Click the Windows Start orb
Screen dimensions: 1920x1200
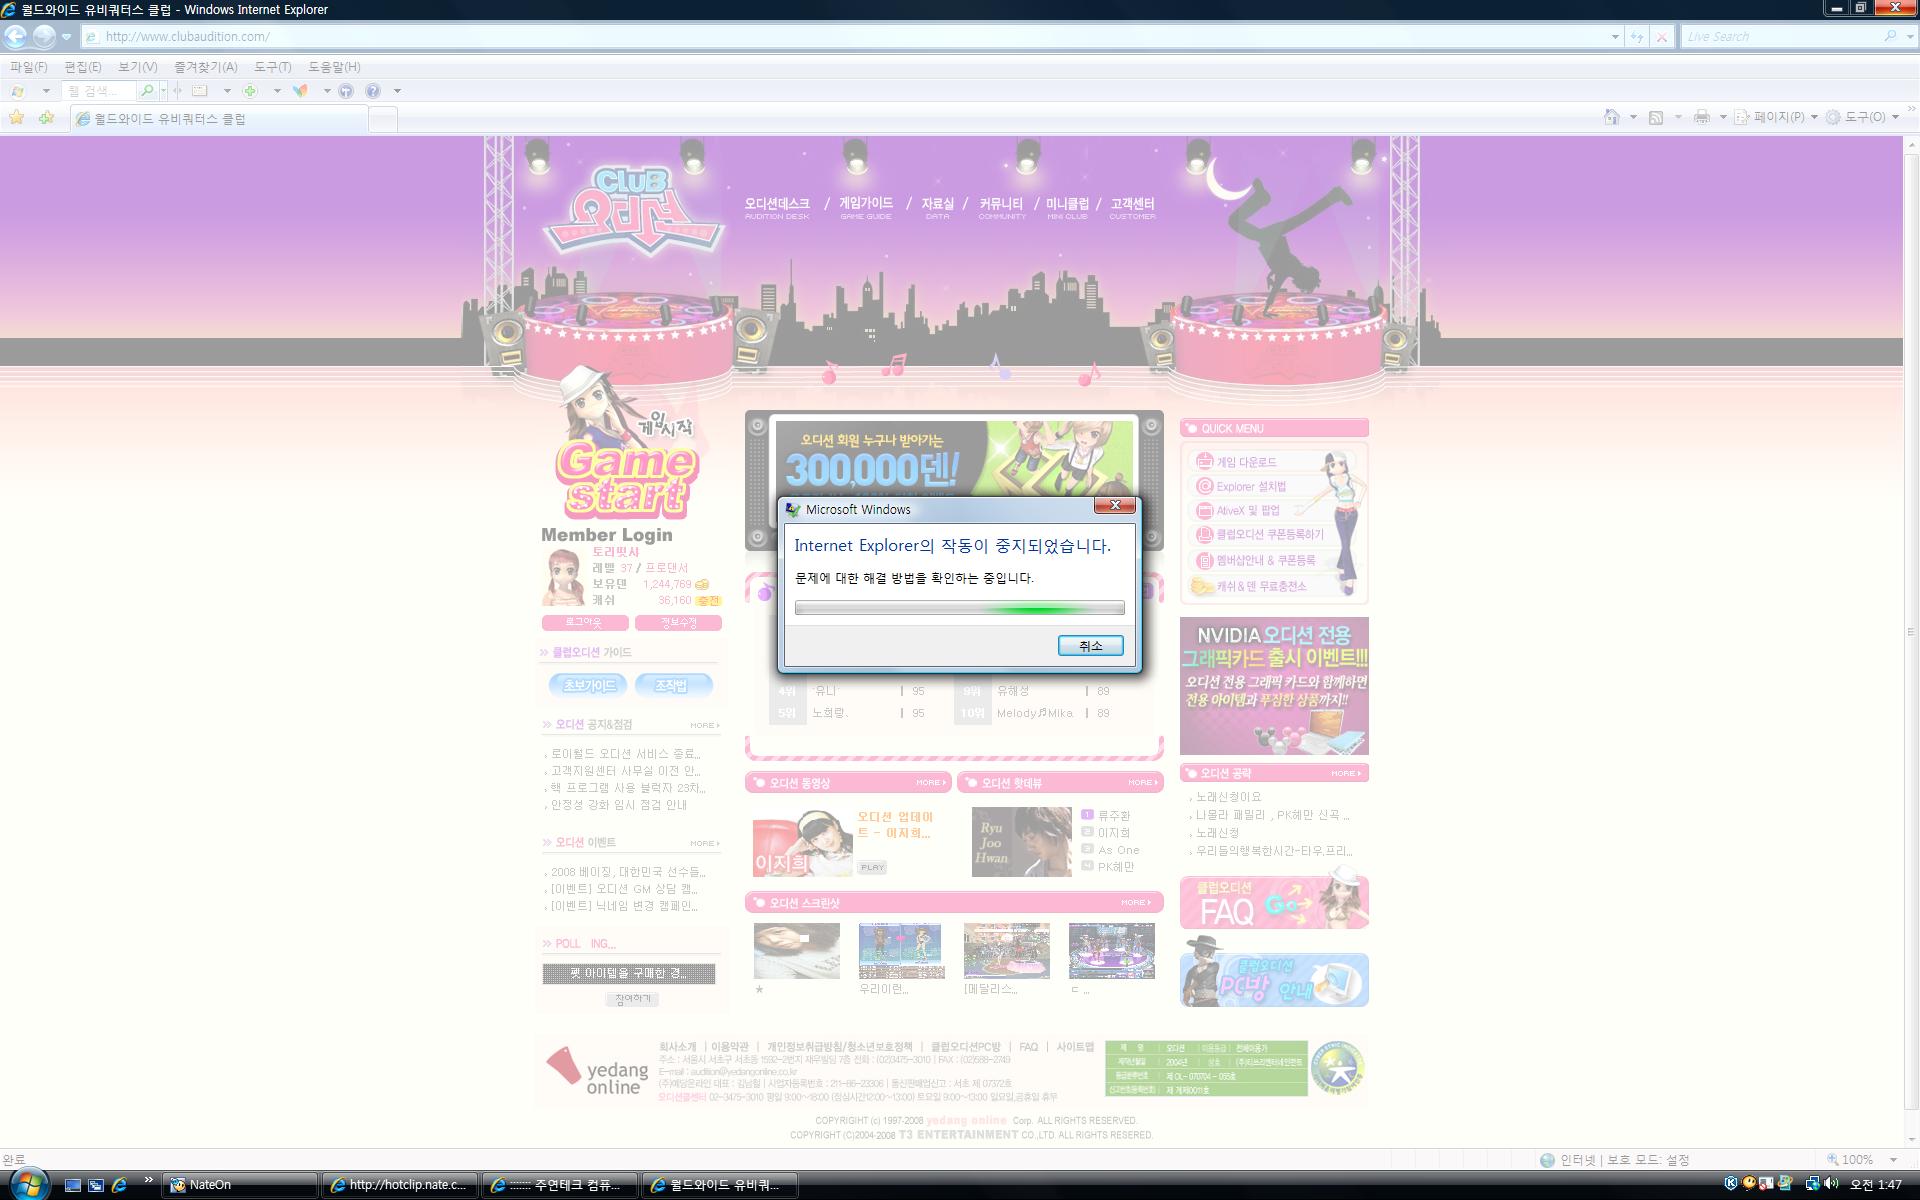(x=27, y=1184)
